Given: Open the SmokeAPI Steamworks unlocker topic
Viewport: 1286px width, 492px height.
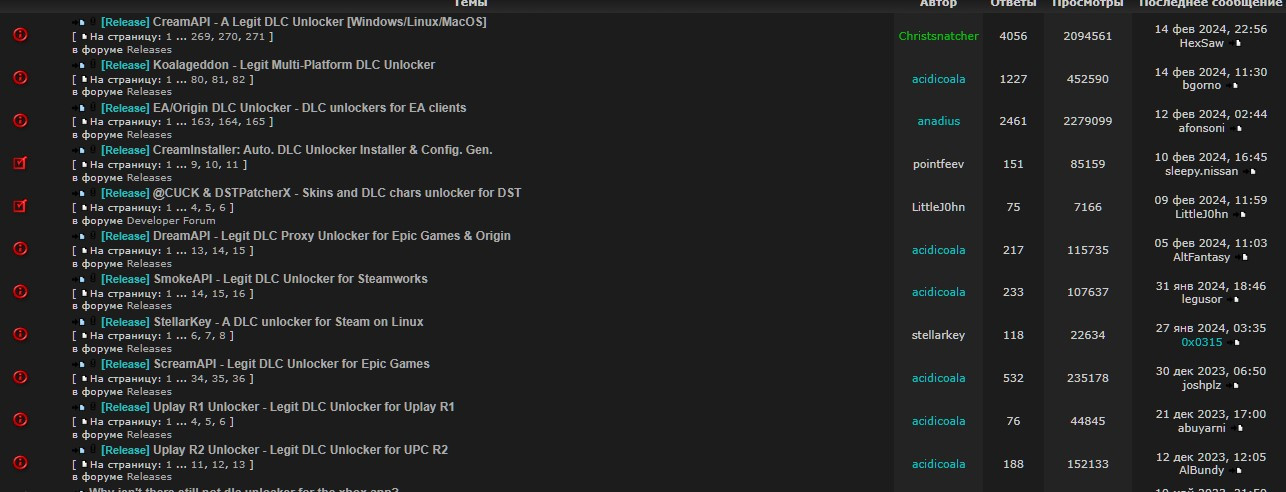Looking at the screenshot, I should tap(290, 279).
